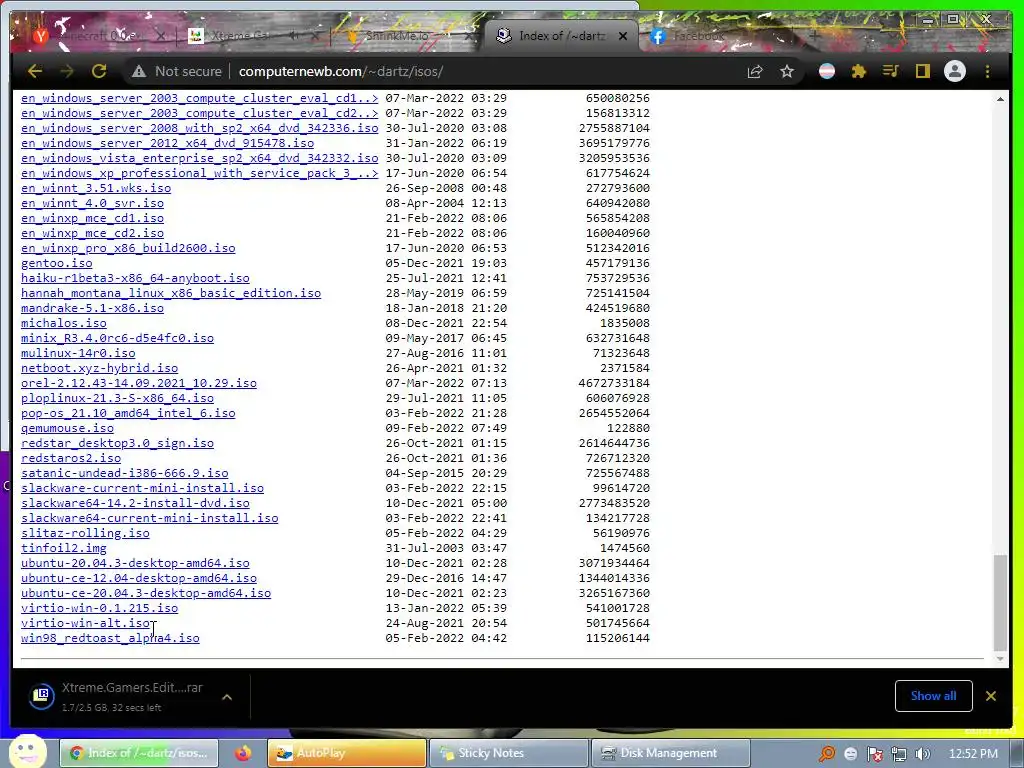Expand the download item options chevron
Viewport: 1024px width, 768px height.
point(227,697)
